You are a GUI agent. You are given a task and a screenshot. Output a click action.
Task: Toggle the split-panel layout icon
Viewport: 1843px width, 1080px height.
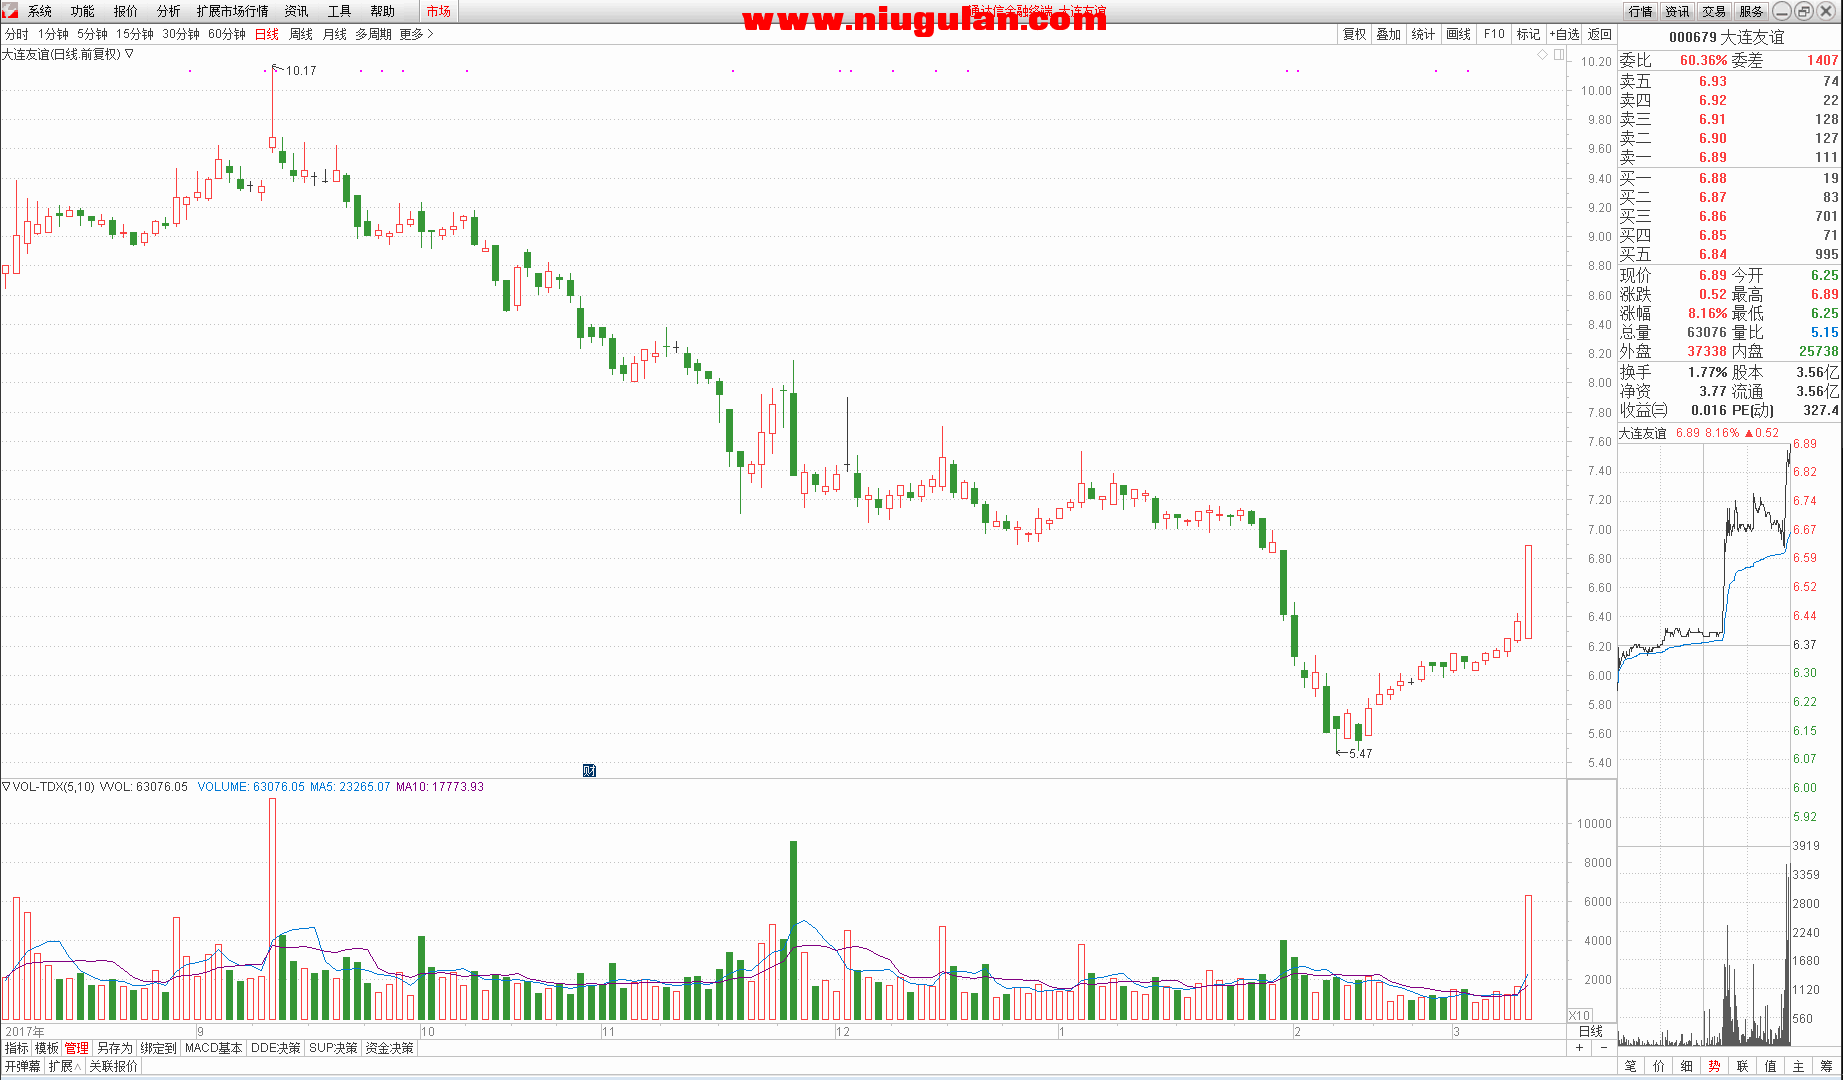1559,55
